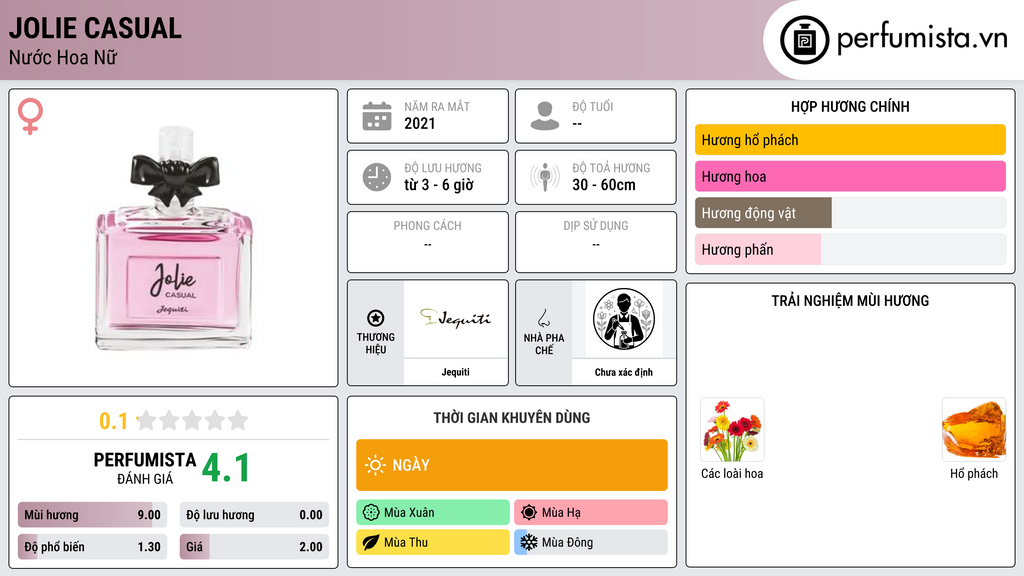
Task: Click the leaf icon for Mùa Thu
Action: pos(371,542)
